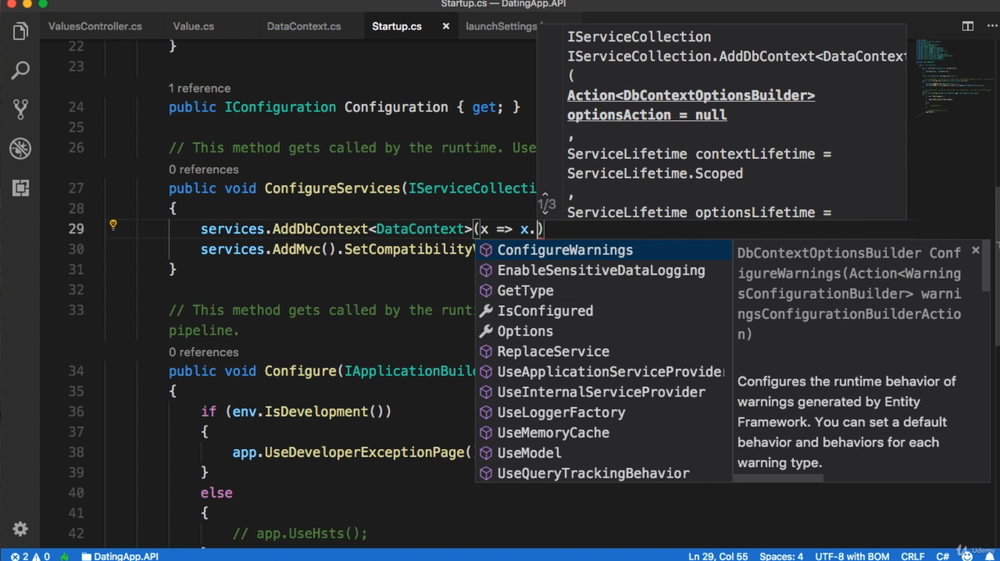Viewport: 1000px width, 561px height.
Task: Click the horizontal scrollbar of the details panel
Action: click(778, 477)
